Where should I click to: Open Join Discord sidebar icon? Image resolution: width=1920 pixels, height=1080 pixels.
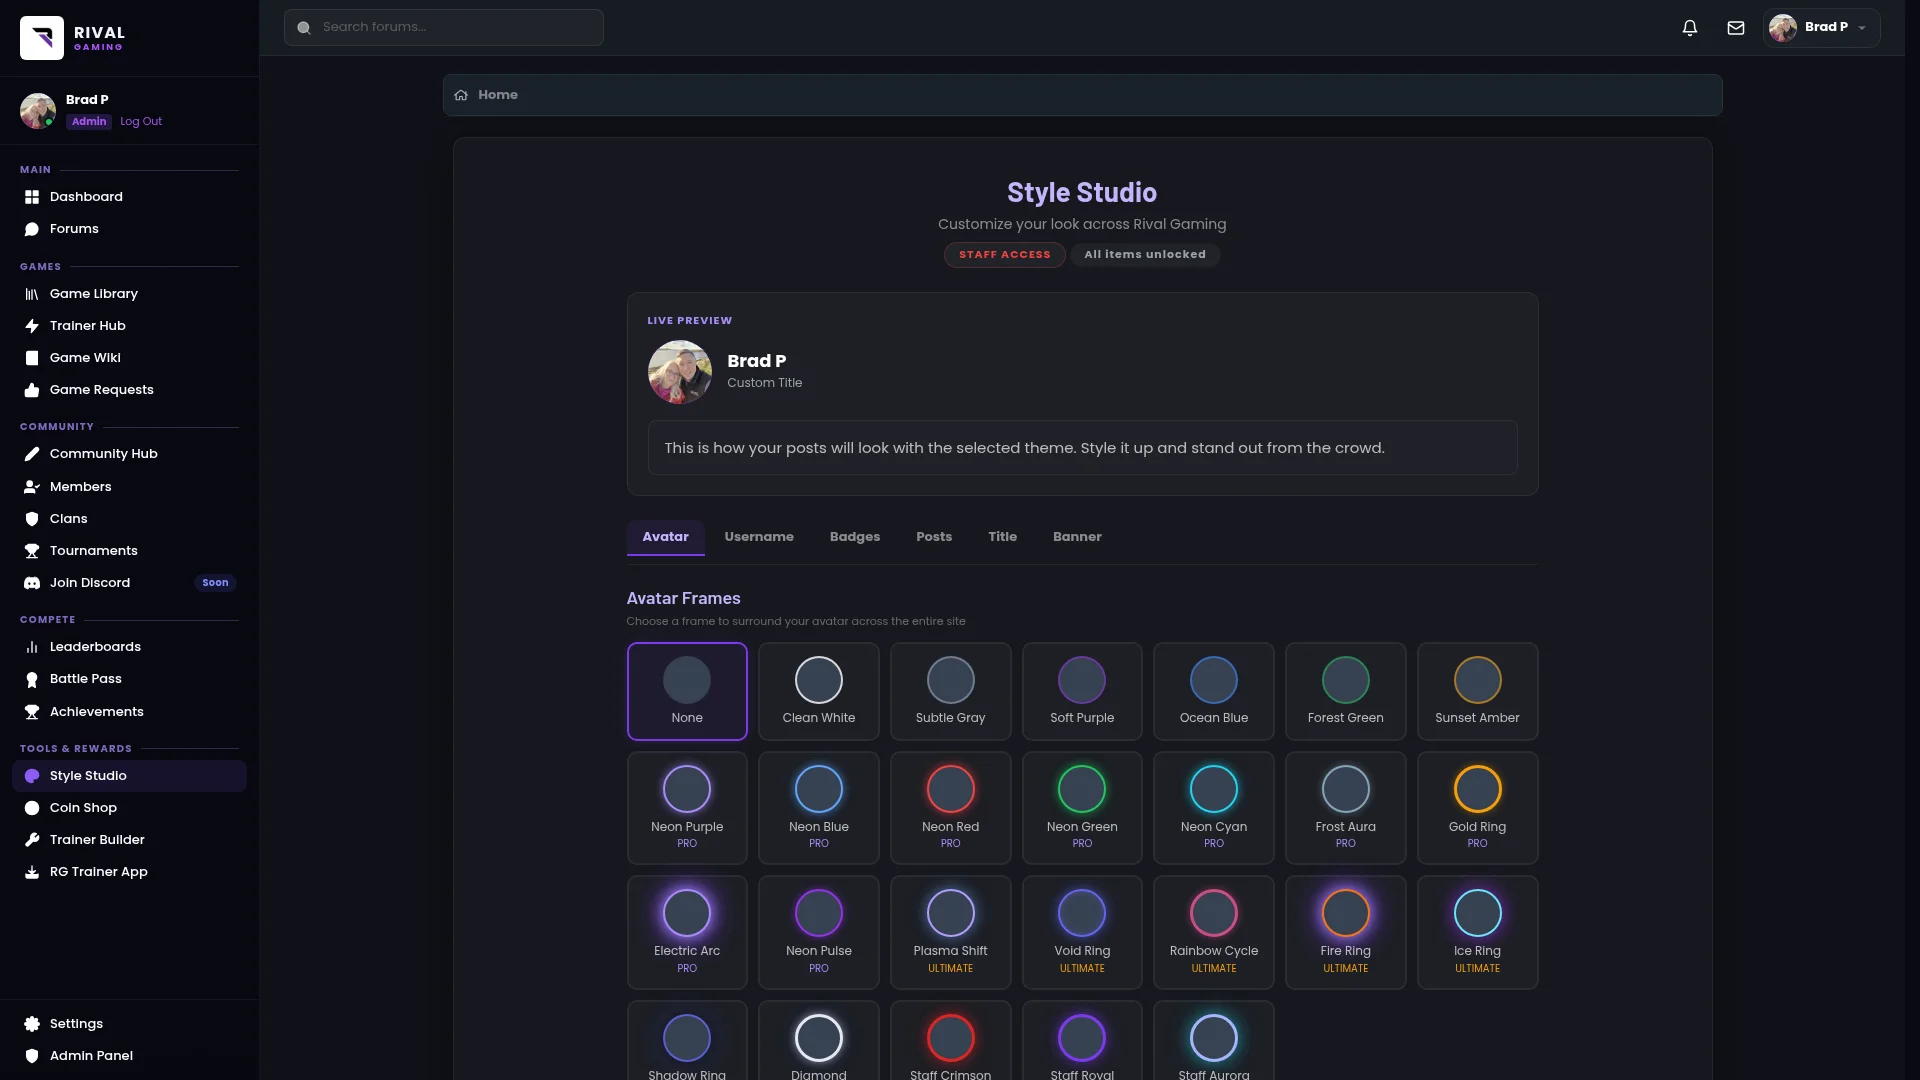click(32, 583)
